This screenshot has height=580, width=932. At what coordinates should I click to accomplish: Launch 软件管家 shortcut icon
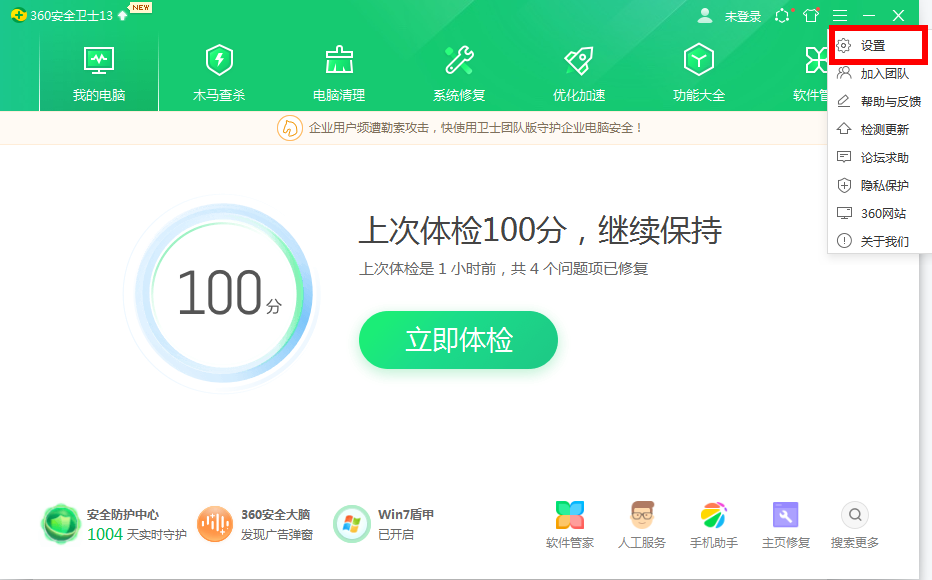click(569, 515)
